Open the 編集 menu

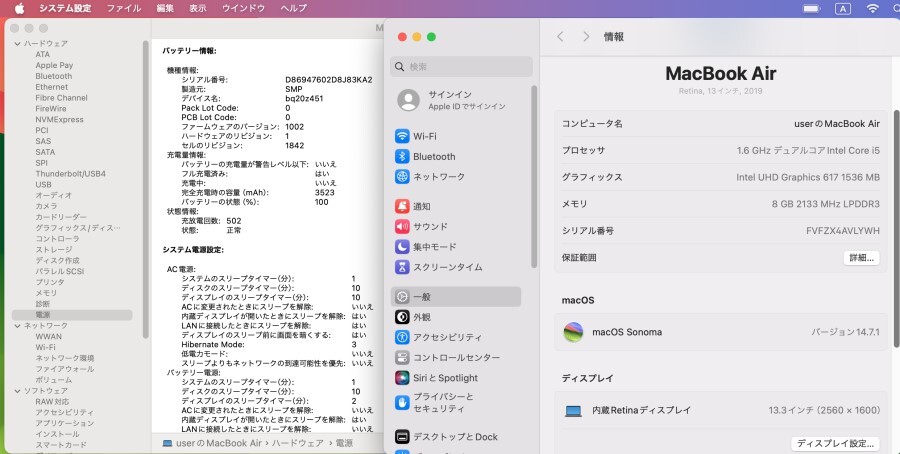pos(165,8)
